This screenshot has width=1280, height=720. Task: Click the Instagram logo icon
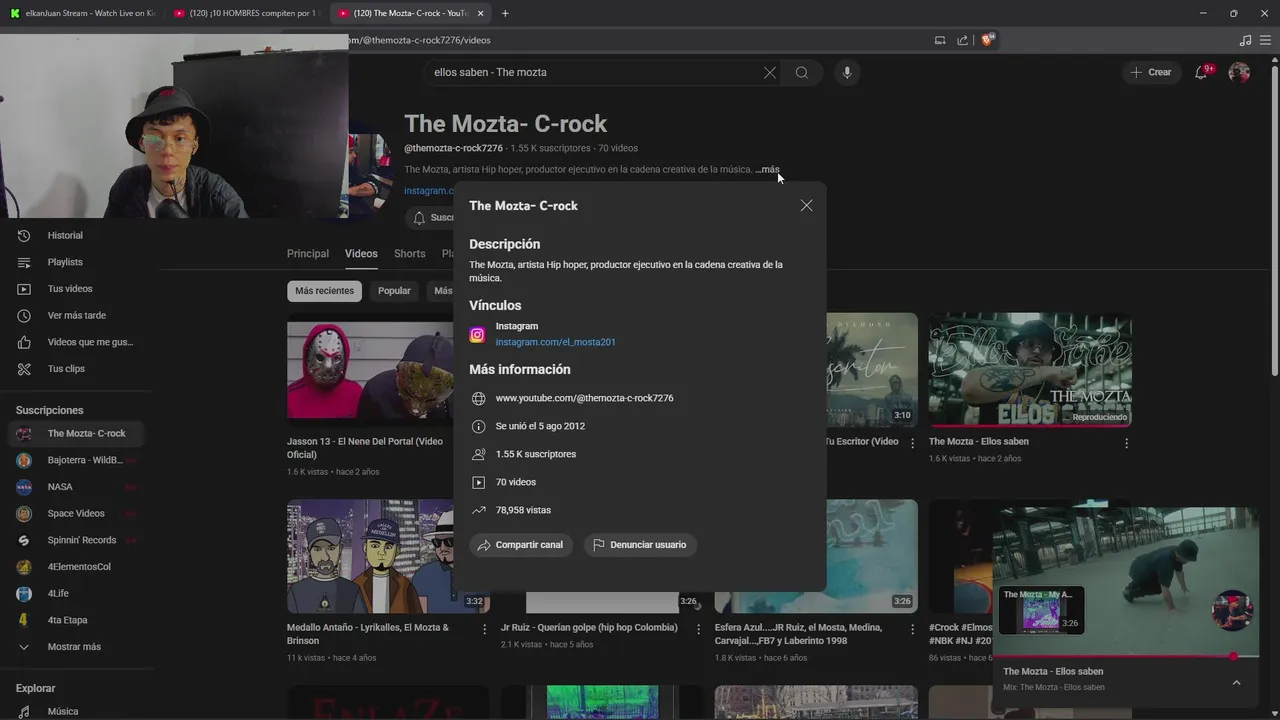tap(478, 335)
